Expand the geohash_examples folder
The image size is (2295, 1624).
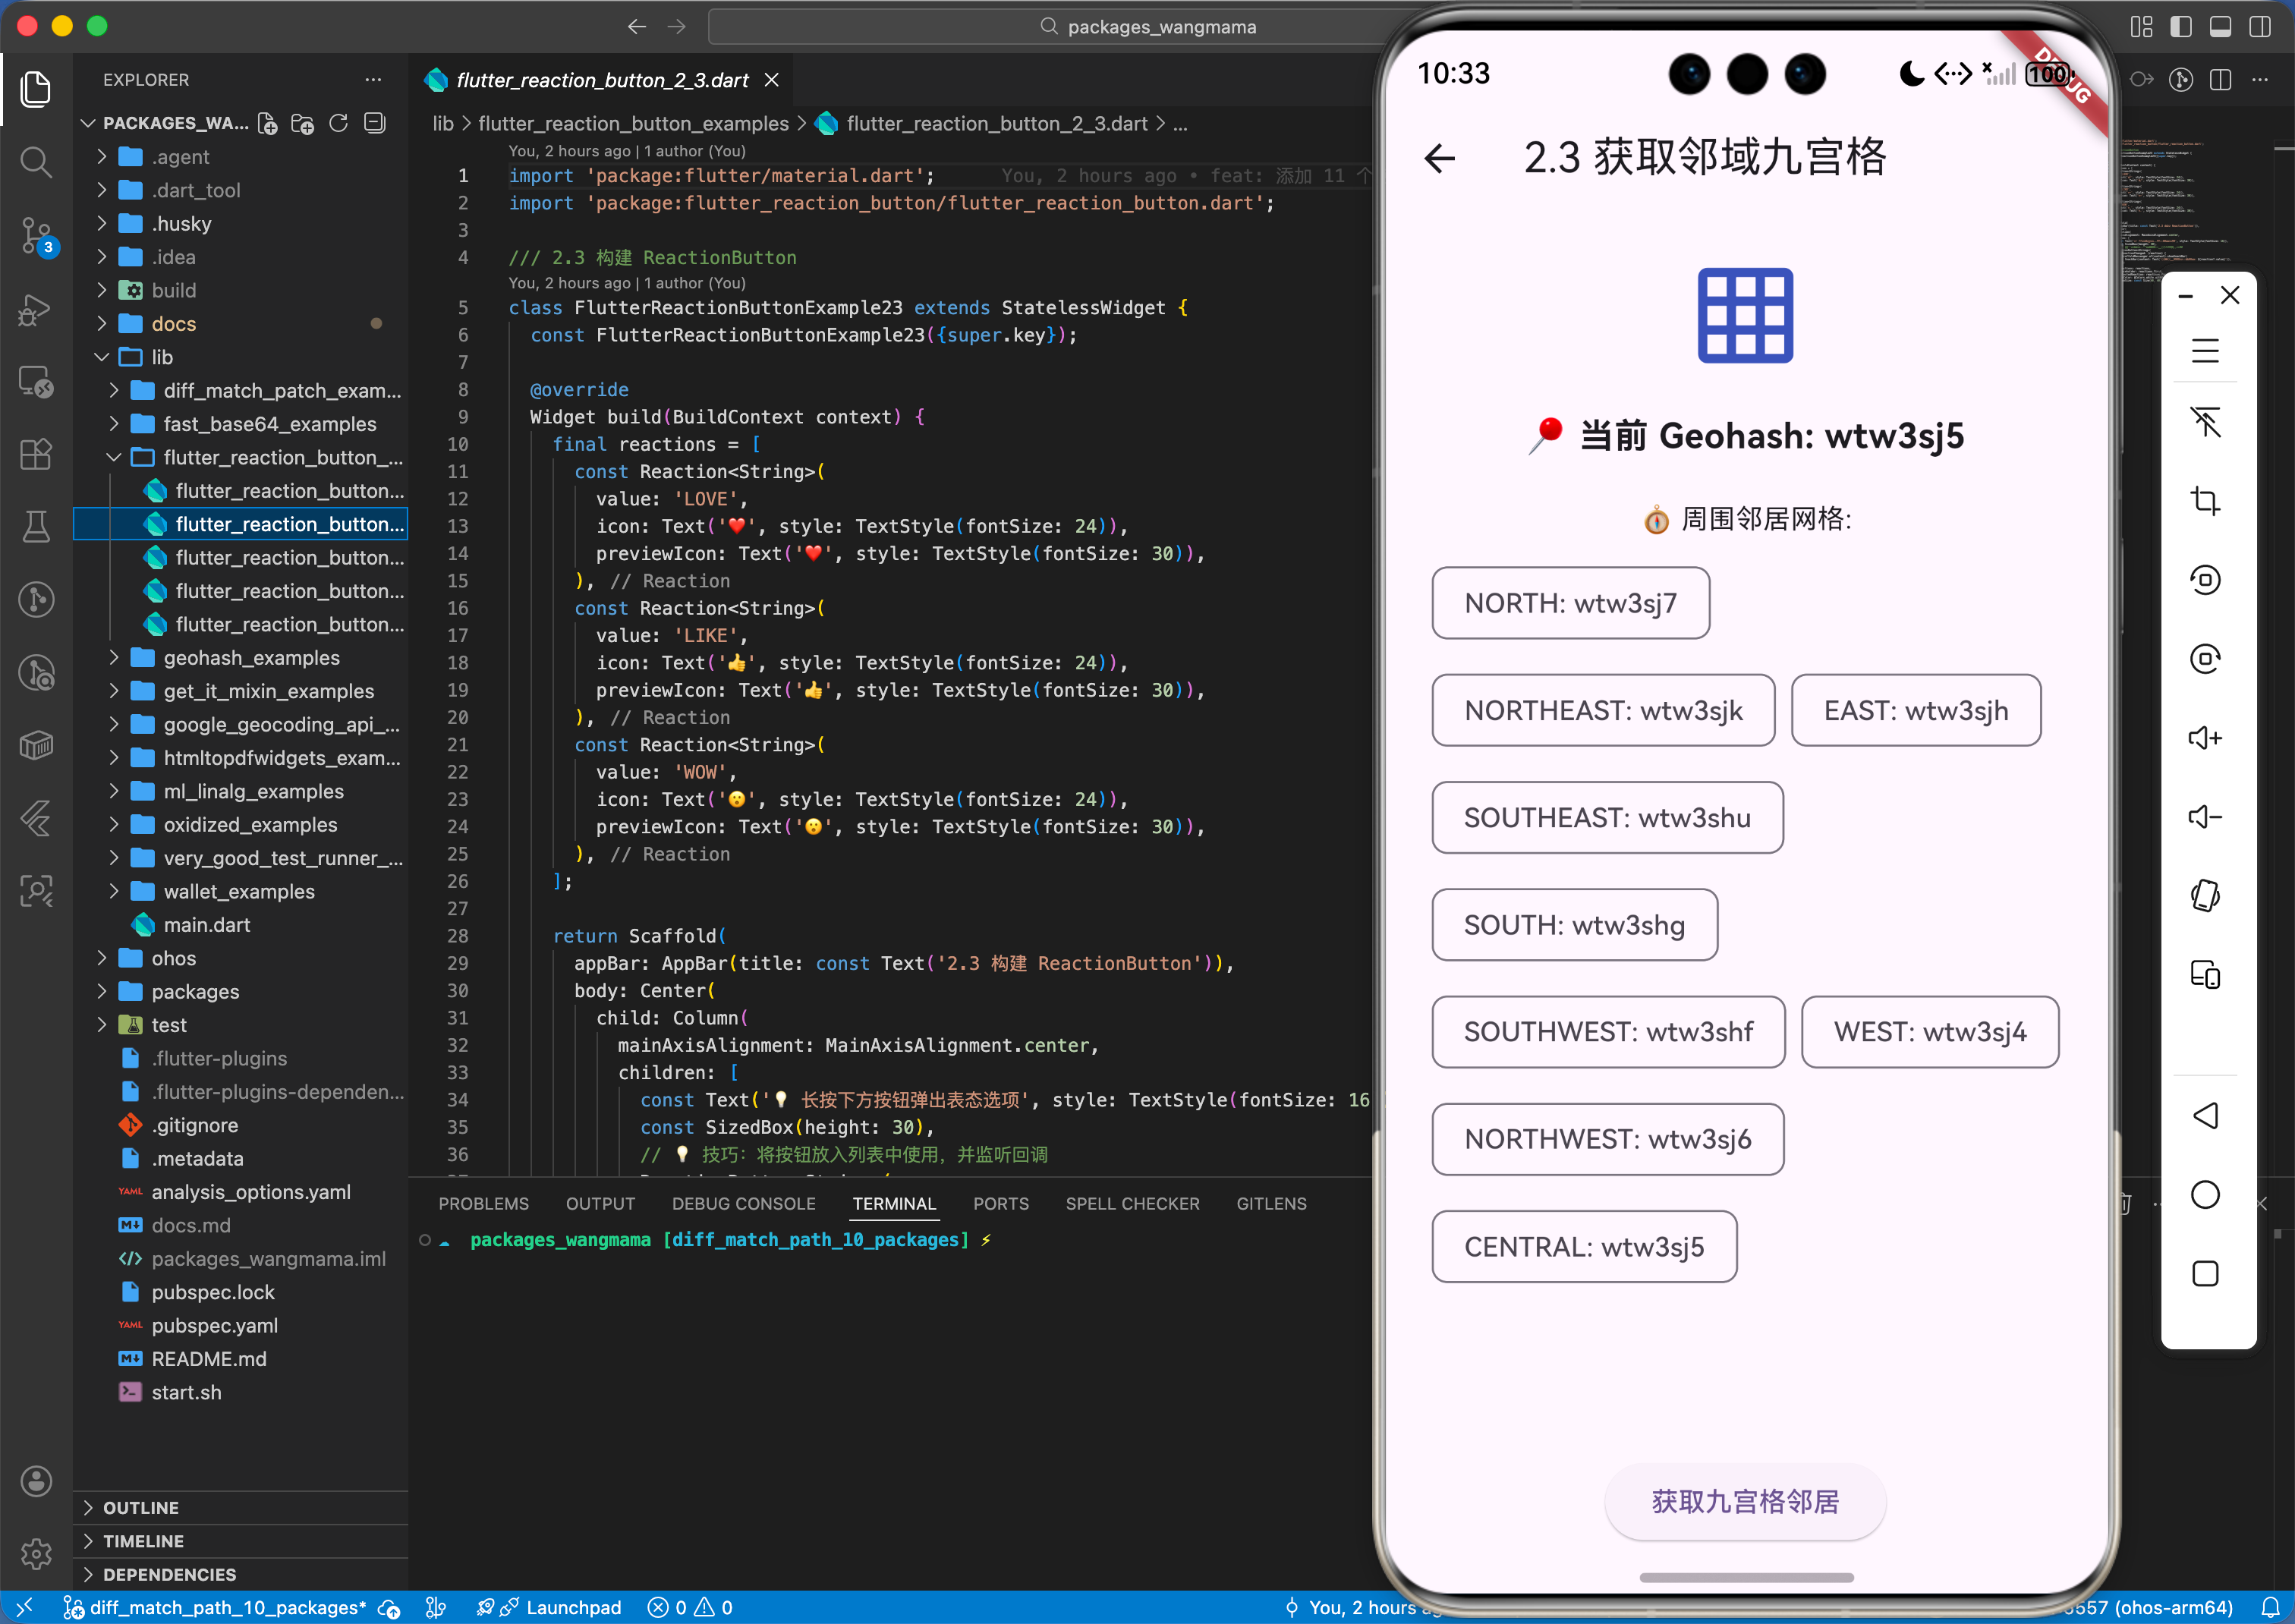coord(251,658)
